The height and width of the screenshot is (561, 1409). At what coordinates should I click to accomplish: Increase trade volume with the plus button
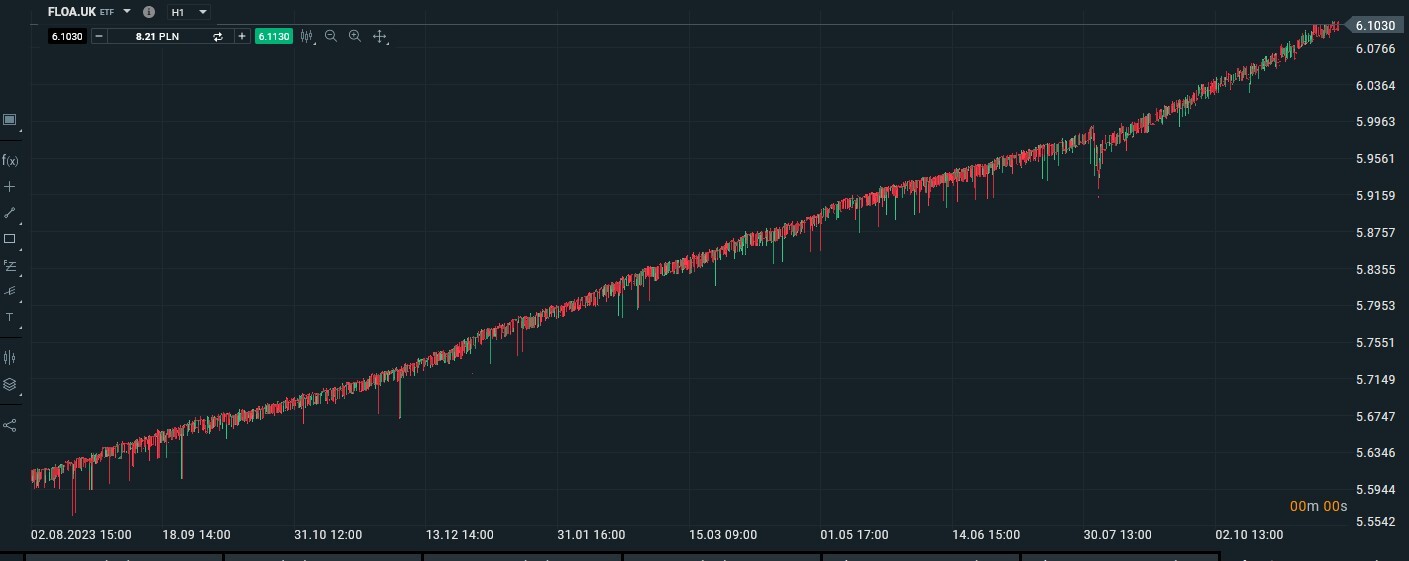pyautogui.click(x=242, y=36)
